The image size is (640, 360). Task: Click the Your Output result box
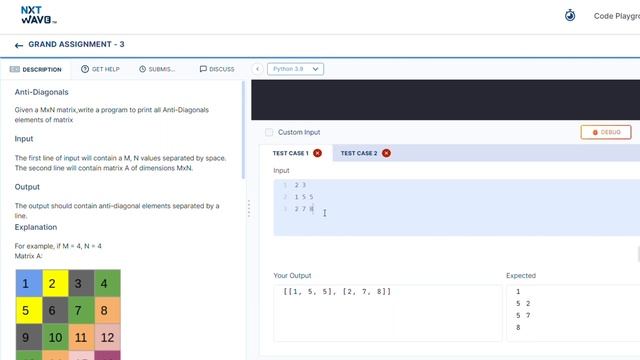pos(388,313)
